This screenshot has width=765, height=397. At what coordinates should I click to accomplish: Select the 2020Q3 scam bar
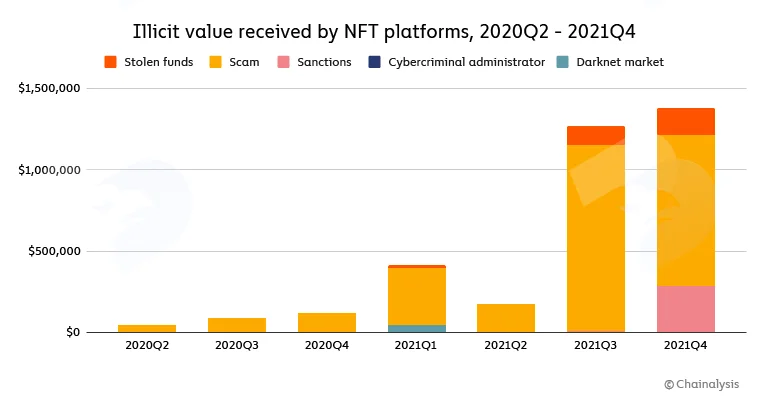pos(237,325)
